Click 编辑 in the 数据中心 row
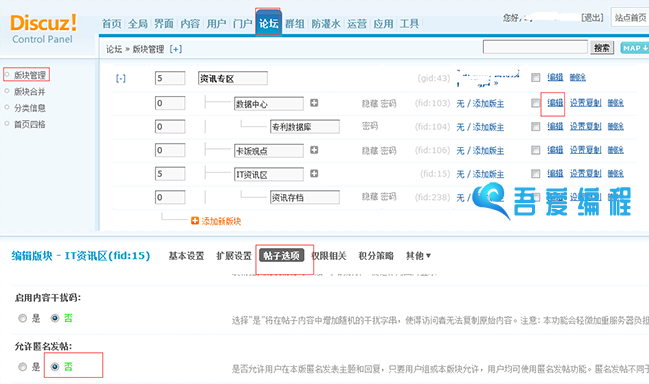 click(x=555, y=103)
